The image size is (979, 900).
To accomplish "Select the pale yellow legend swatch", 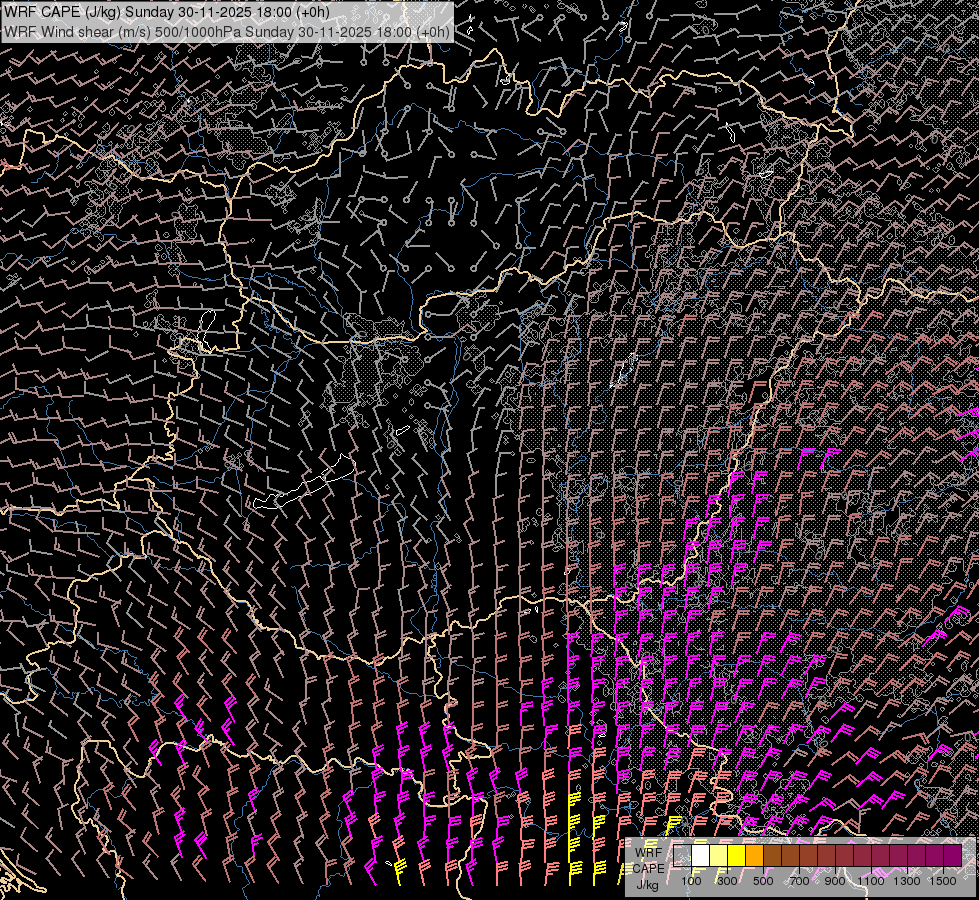I will pos(719,856).
